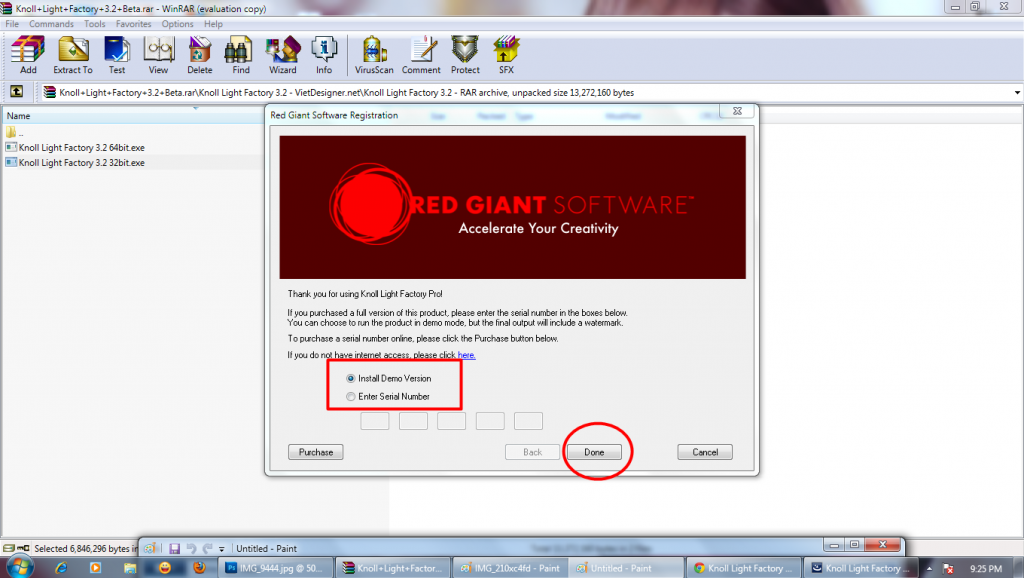Click the save icon in Paint title bar
This screenshot has height=578, width=1024.
174,549
